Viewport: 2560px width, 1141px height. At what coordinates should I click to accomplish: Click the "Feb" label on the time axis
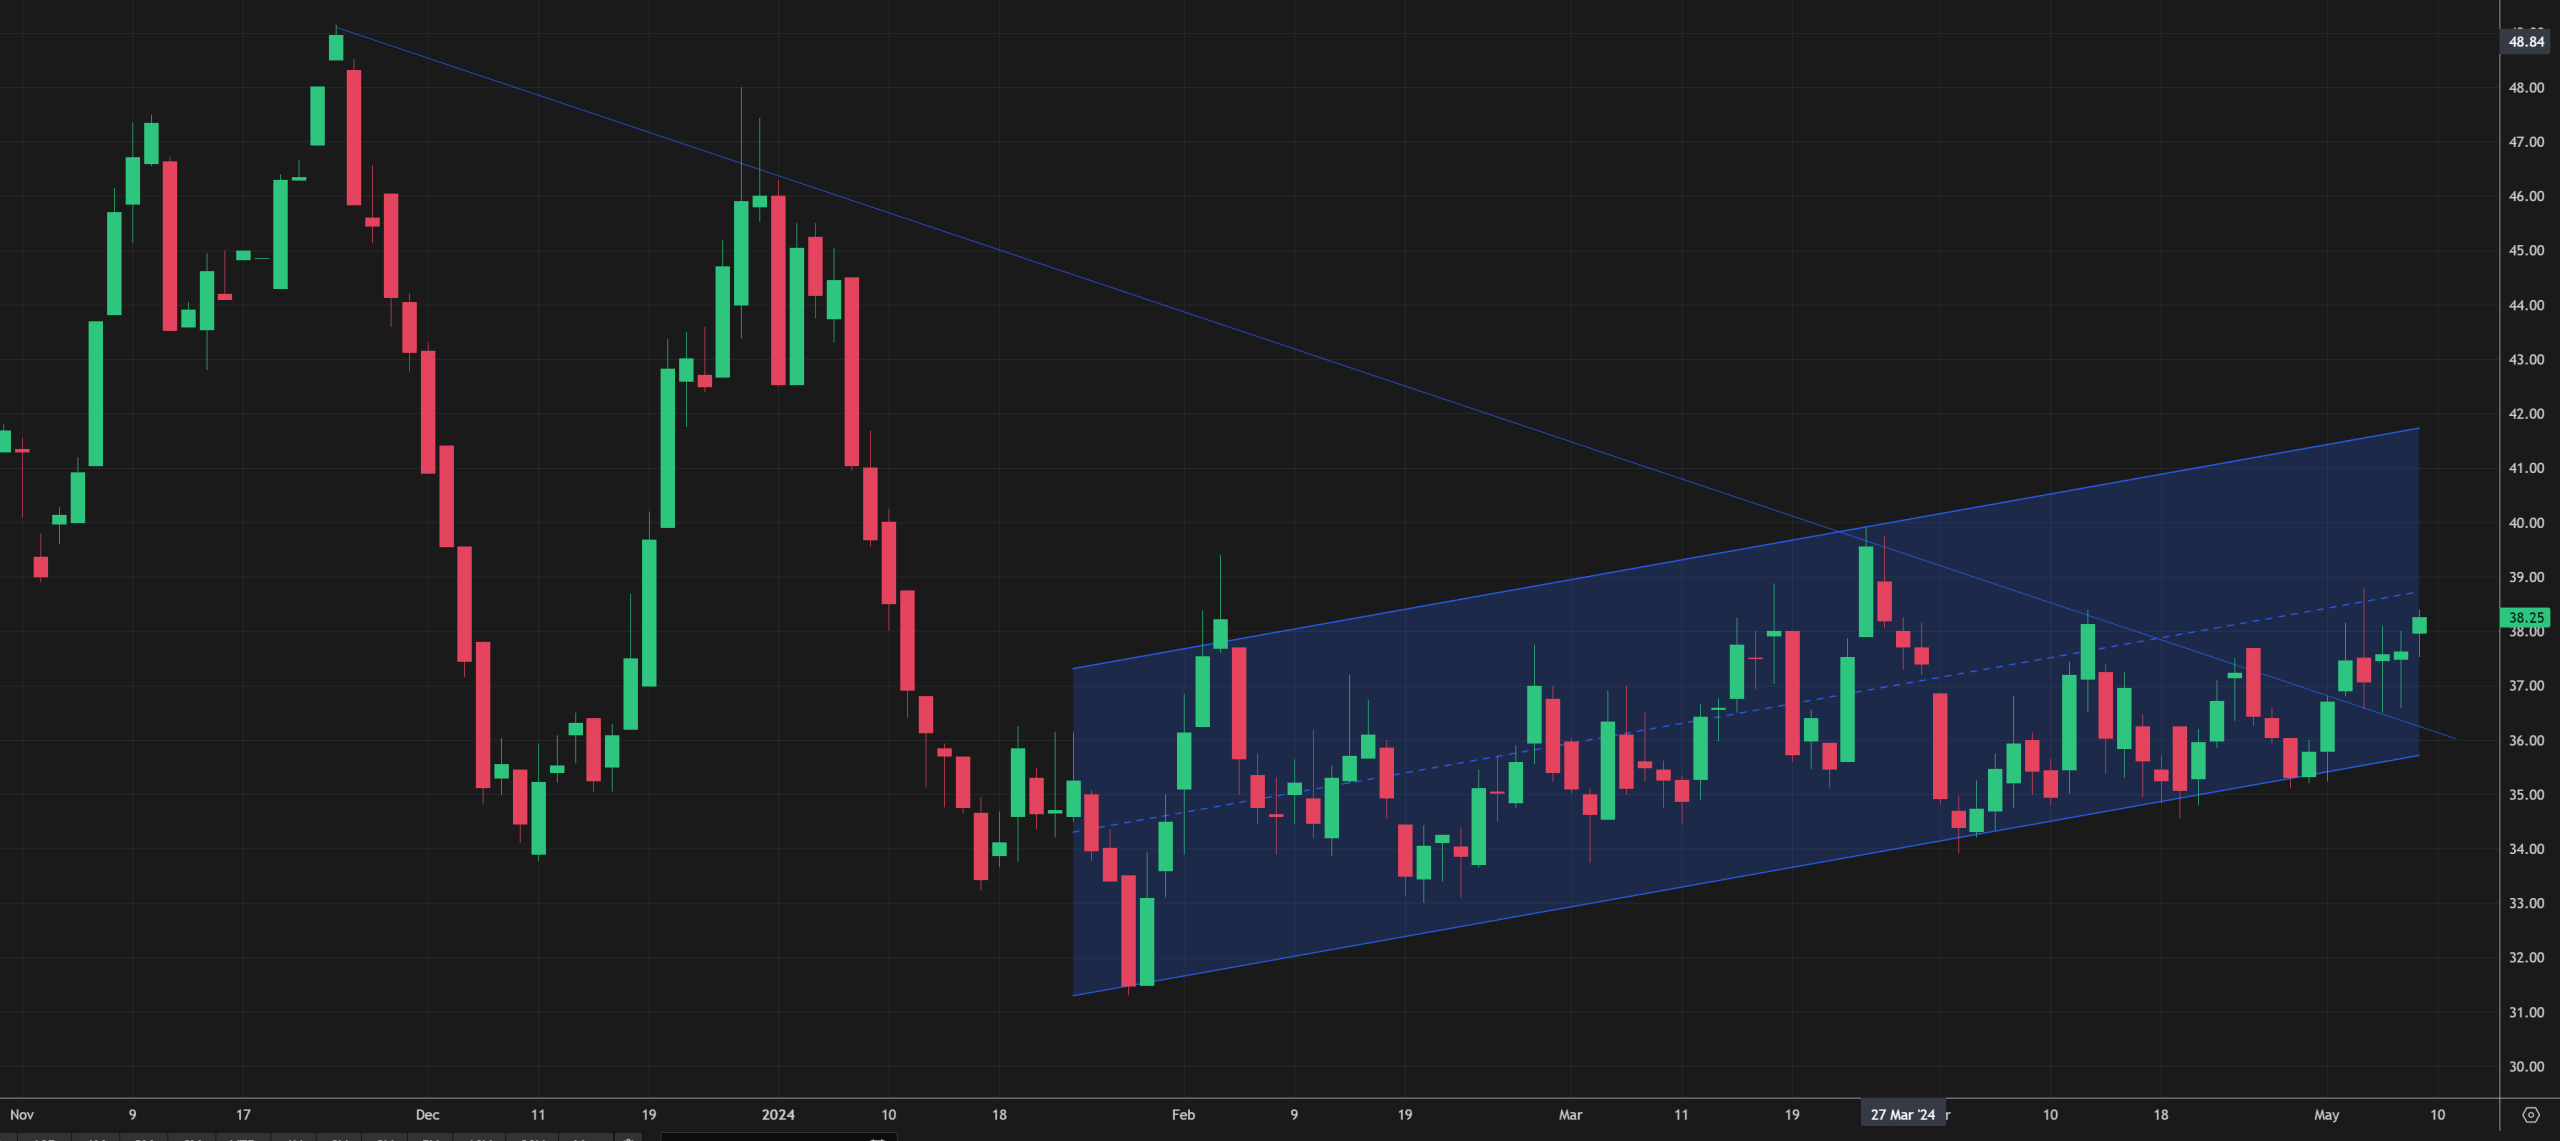click(x=1183, y=1115)
